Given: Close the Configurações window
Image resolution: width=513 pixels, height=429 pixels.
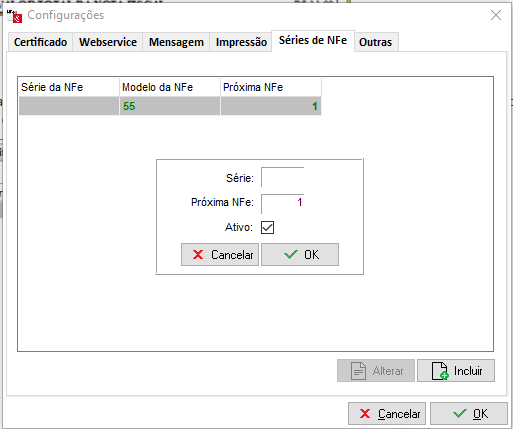Looking at the screenshot, I should click(496, 15).
